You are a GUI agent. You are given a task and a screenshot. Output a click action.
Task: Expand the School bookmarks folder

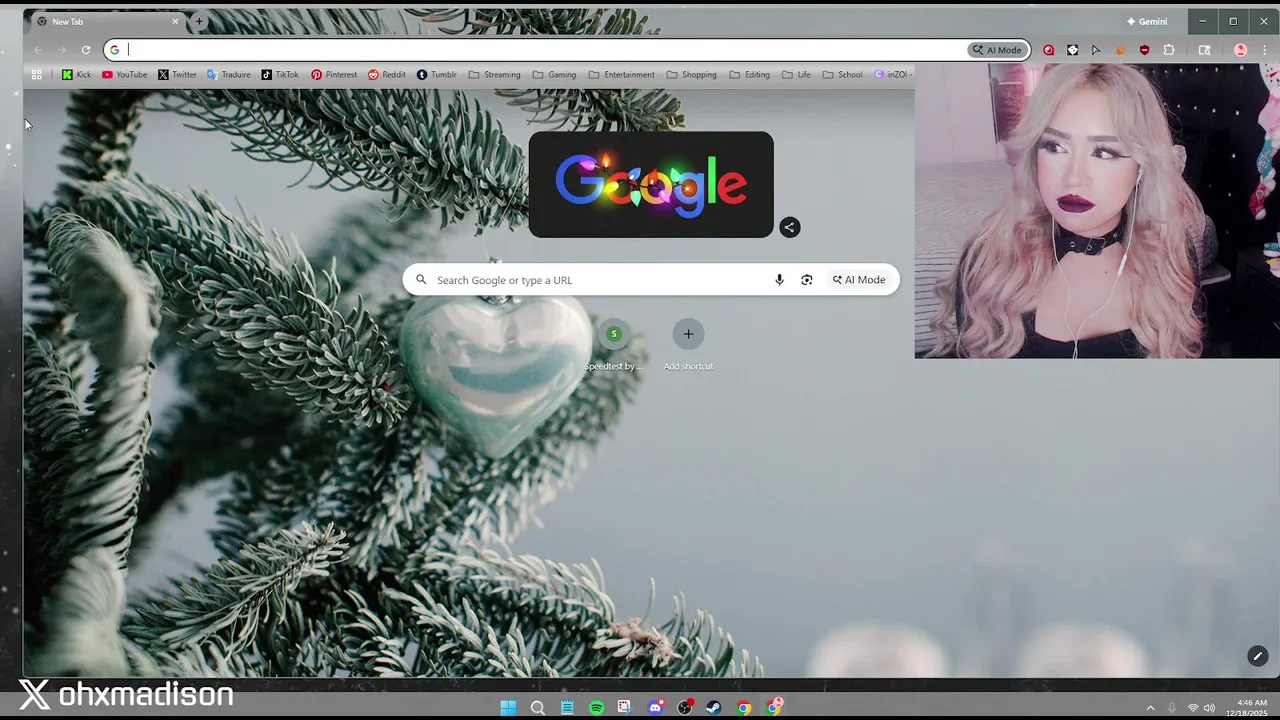coord(842,75)
